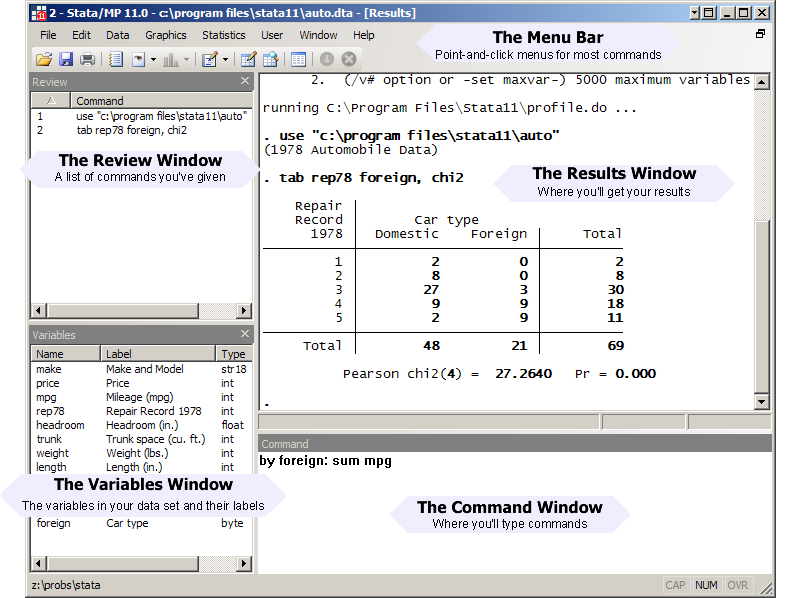Screen dimensions: 800x598
Task: Expand the Graph dropdown arrow
Action: 186,60
